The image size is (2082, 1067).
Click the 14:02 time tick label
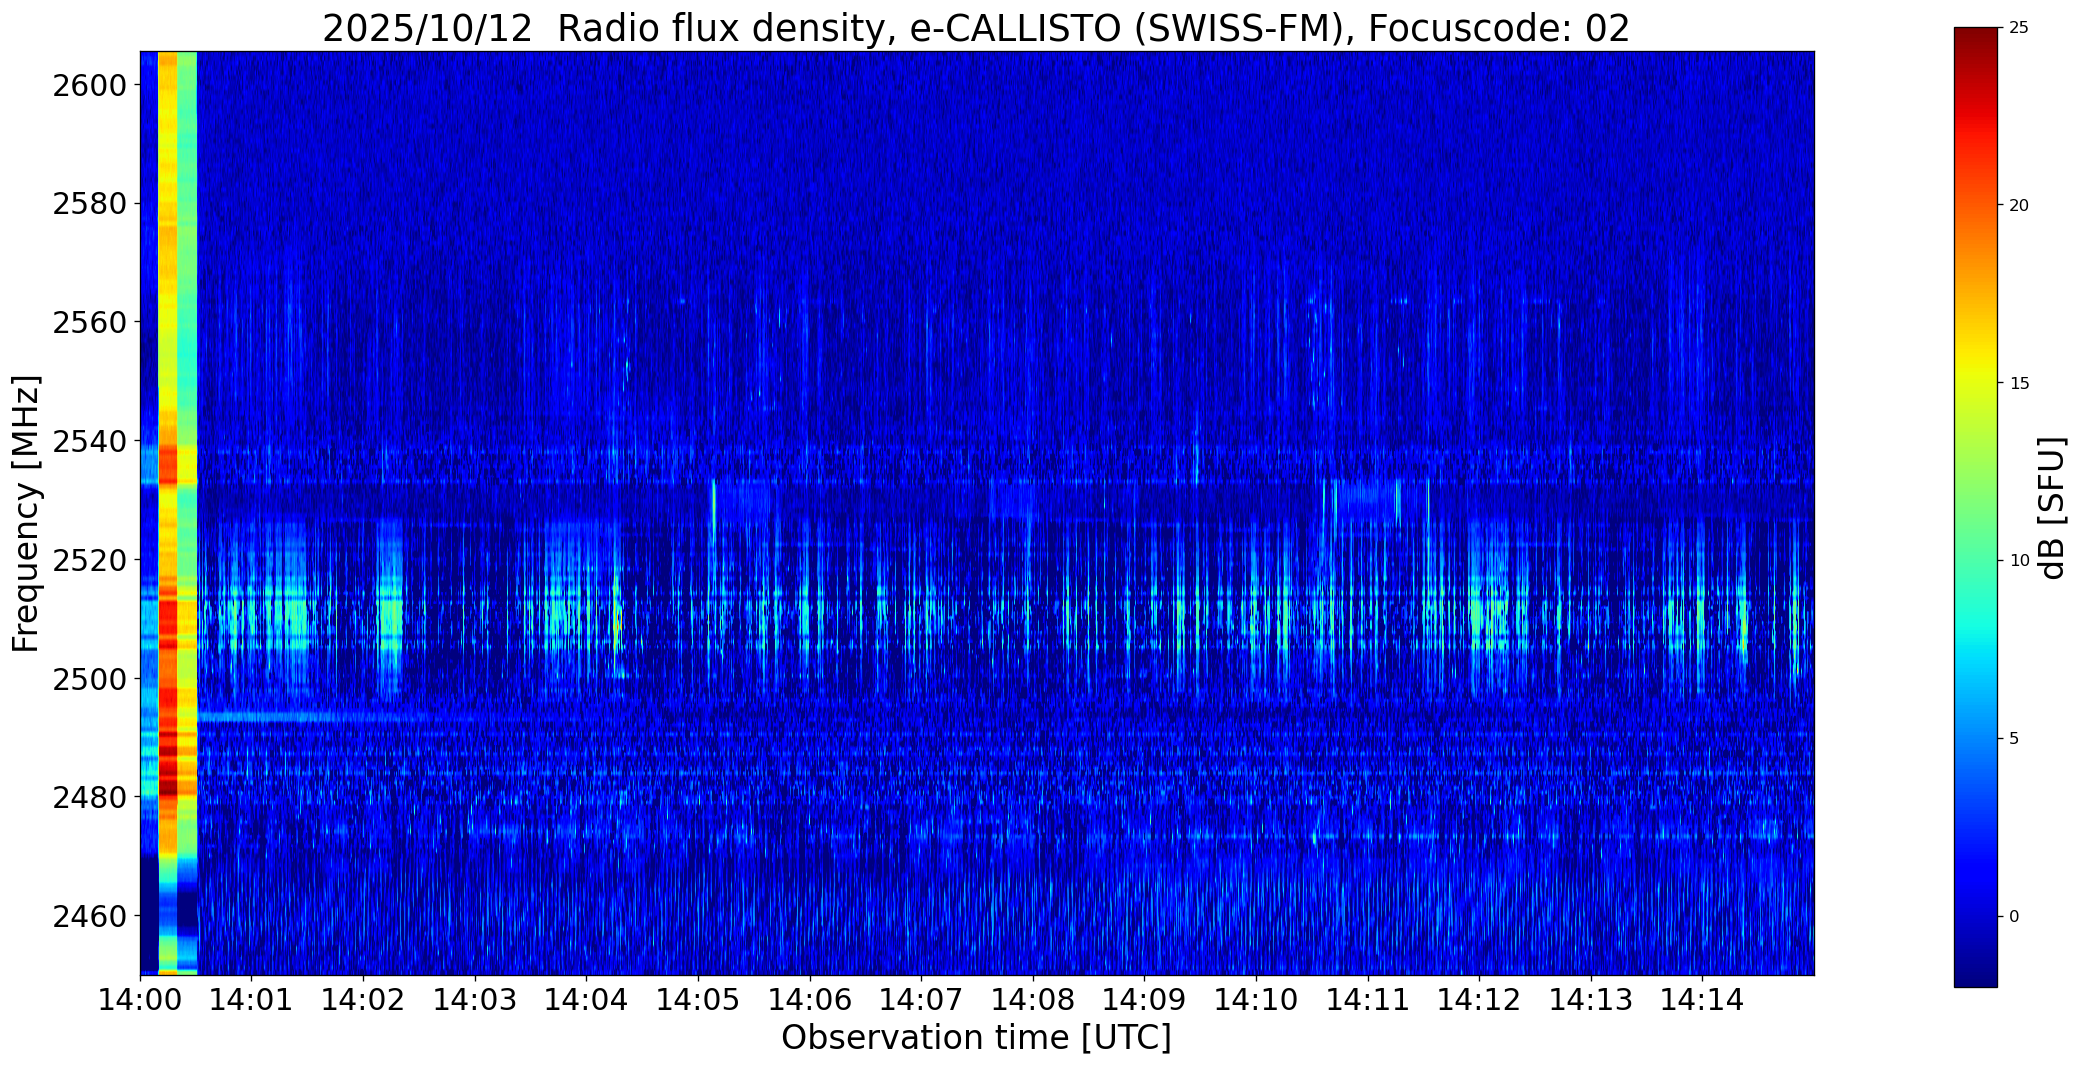[363, 999]
